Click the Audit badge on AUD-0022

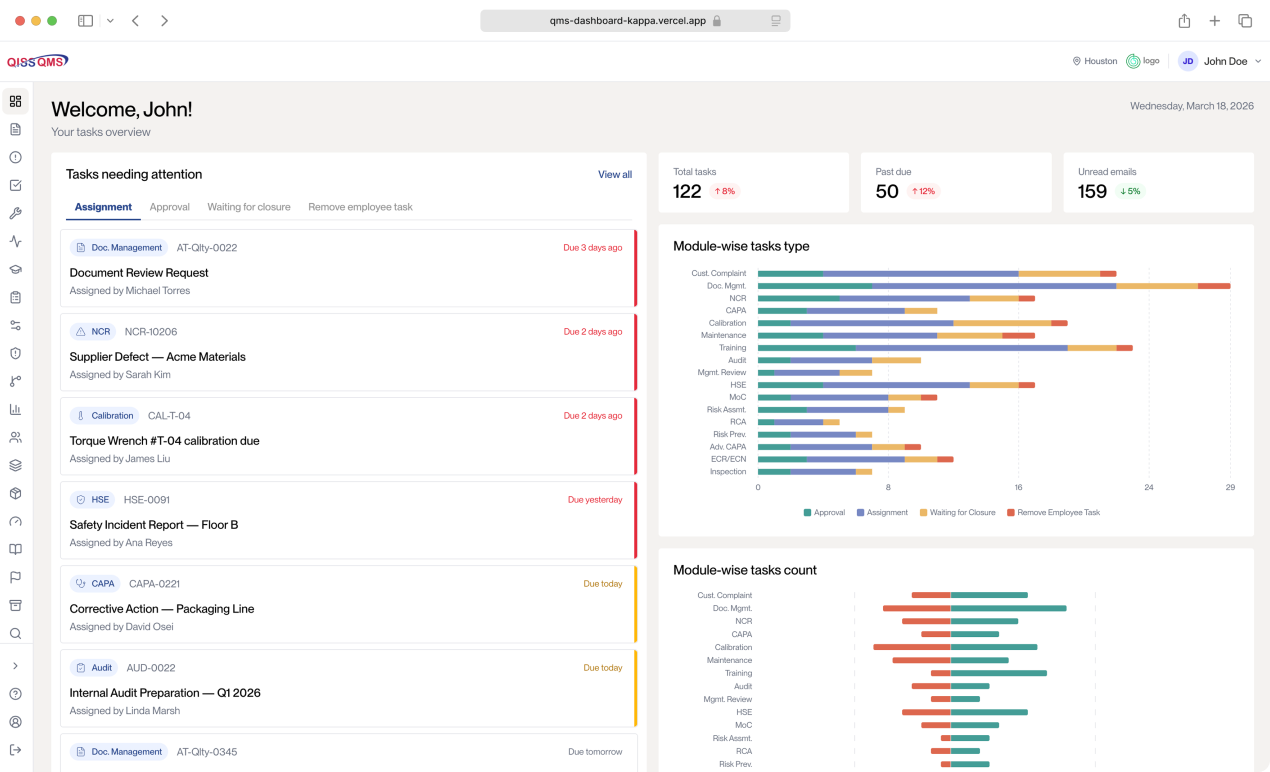click(94, 667)
